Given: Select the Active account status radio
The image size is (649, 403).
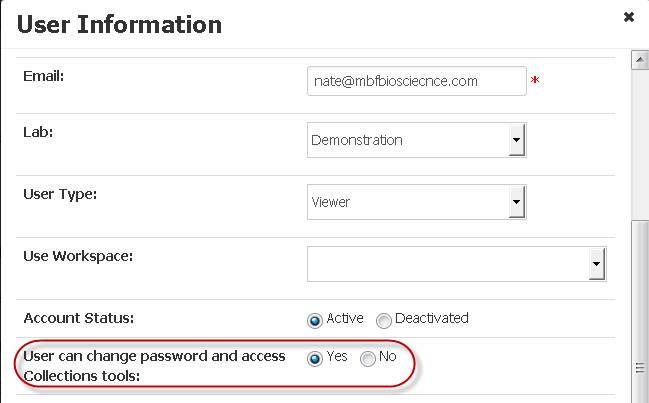Looking at the screenshot, I should [x=315, y=320].
